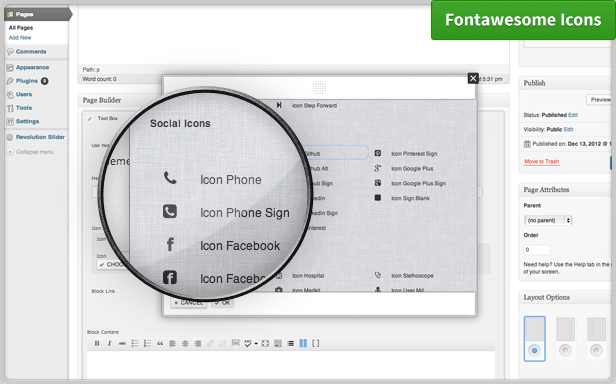This screenshot has height=384, width=616.
Task: Click Move to Trash link
Action: (x=541, y=162)
